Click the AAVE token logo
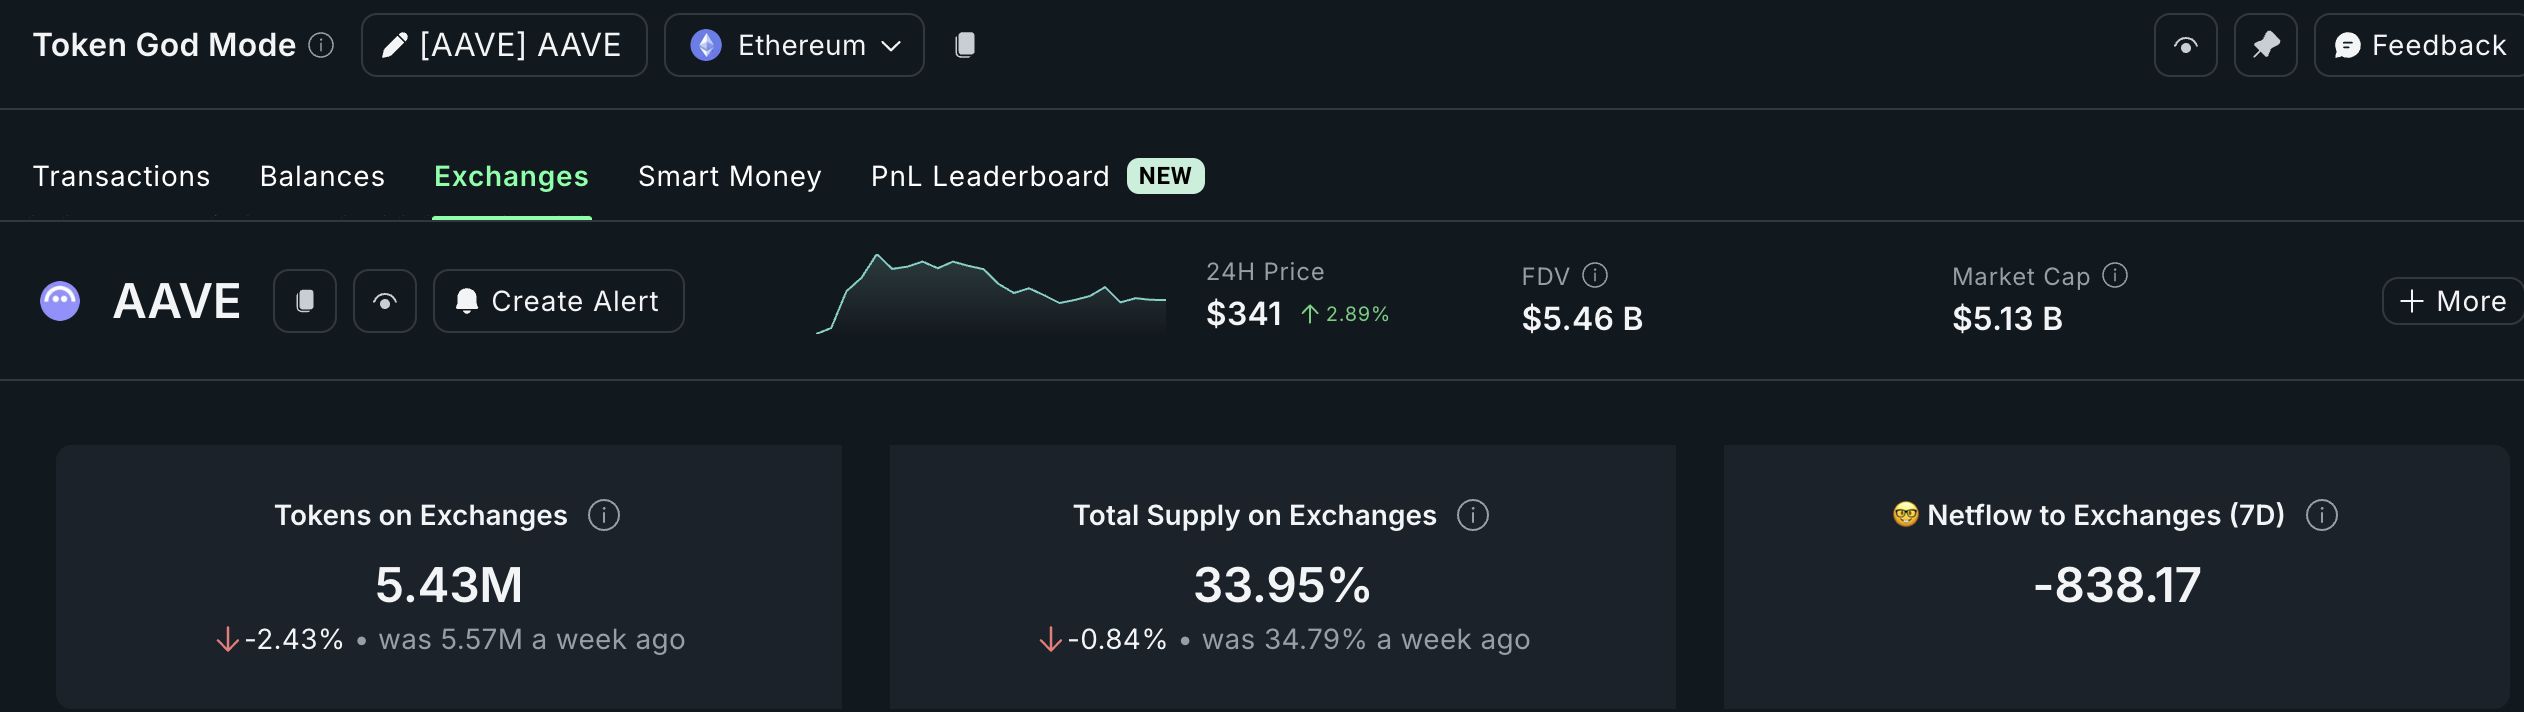 click(x=60, y=300)
